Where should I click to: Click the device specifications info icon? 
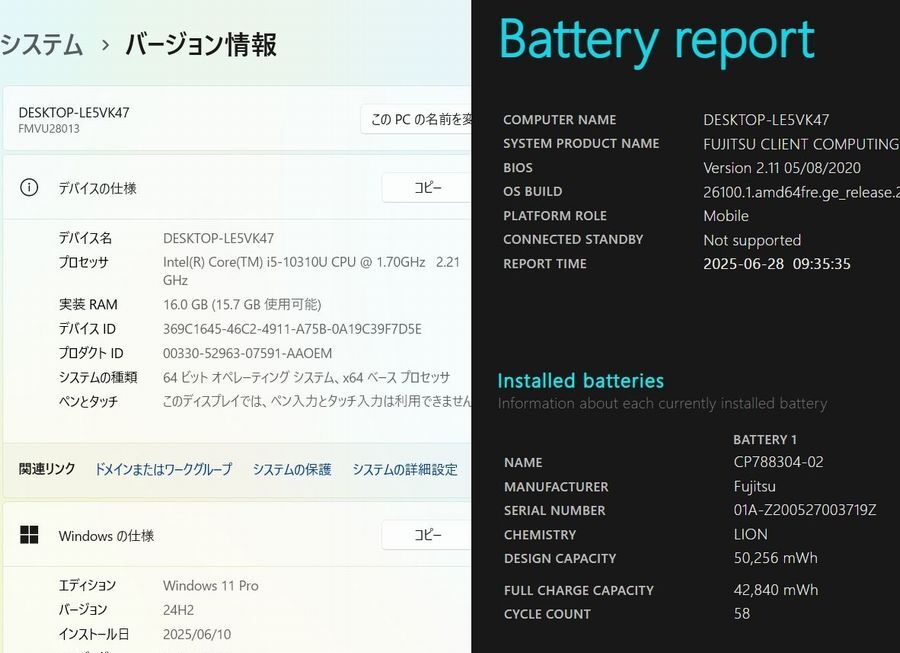pos(29,188)
